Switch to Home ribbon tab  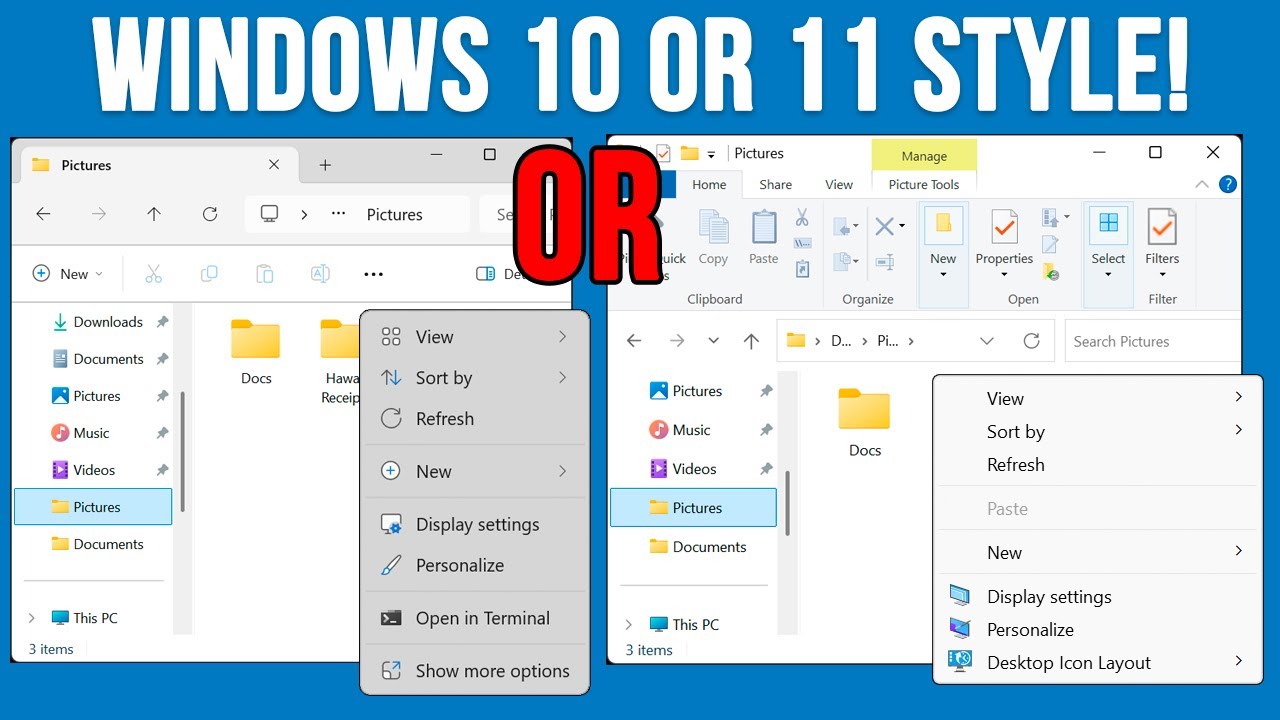point(709,184)
